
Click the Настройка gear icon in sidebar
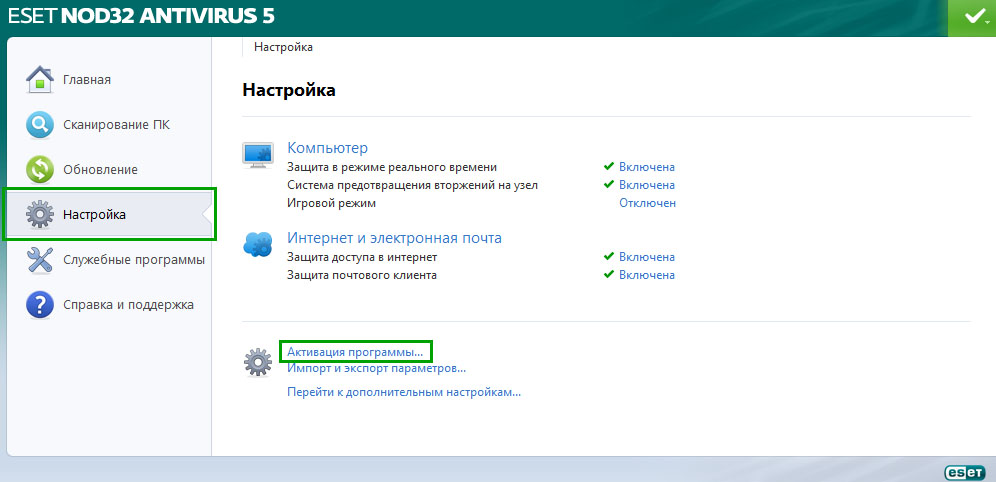(x=39, y=215)
